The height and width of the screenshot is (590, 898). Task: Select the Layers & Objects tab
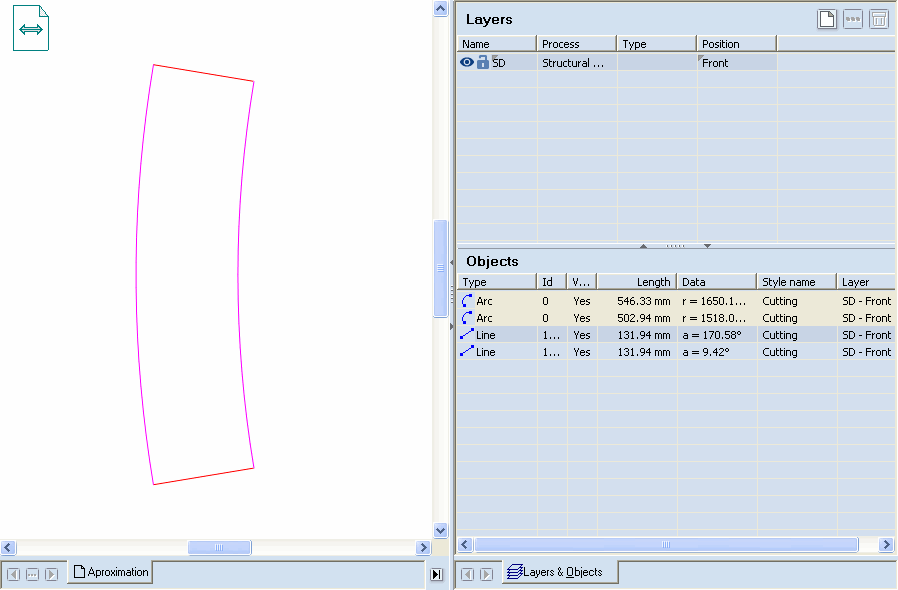561,572
